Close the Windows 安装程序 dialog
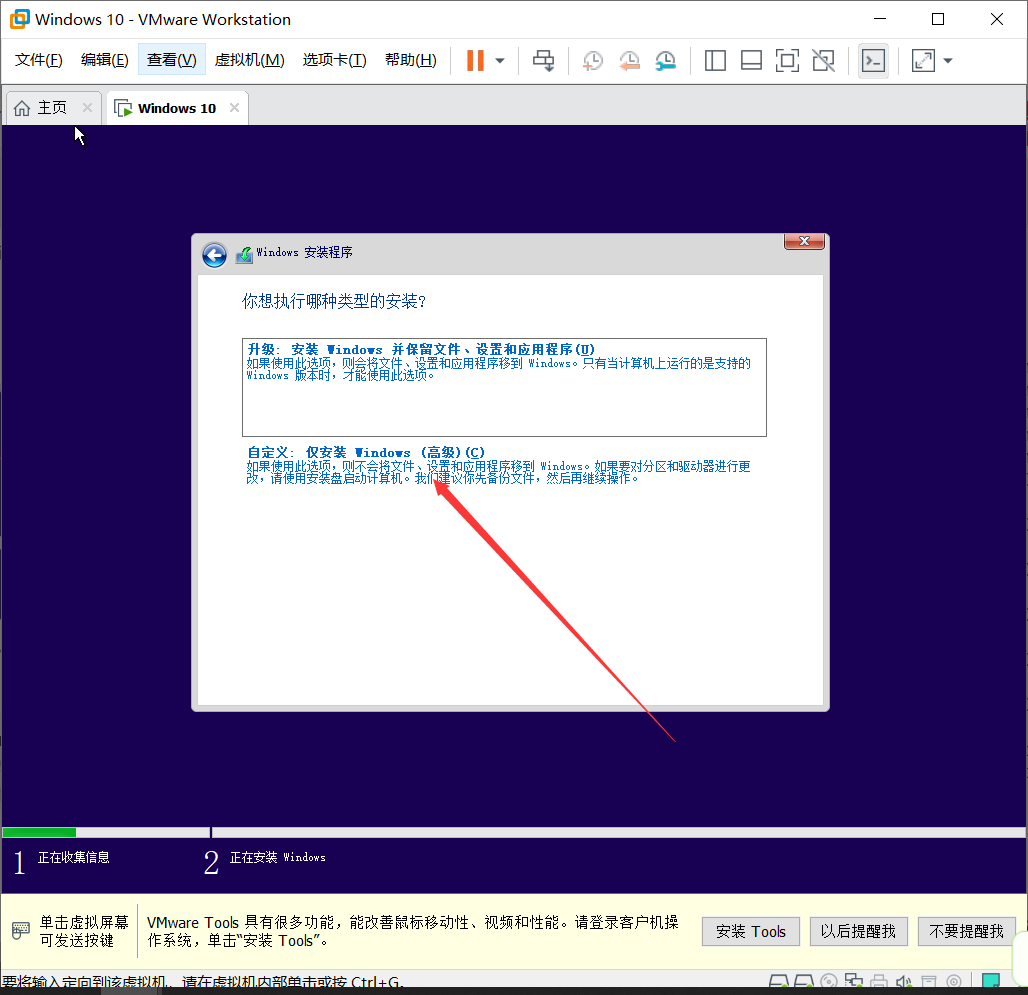 [x=804, y=241]
